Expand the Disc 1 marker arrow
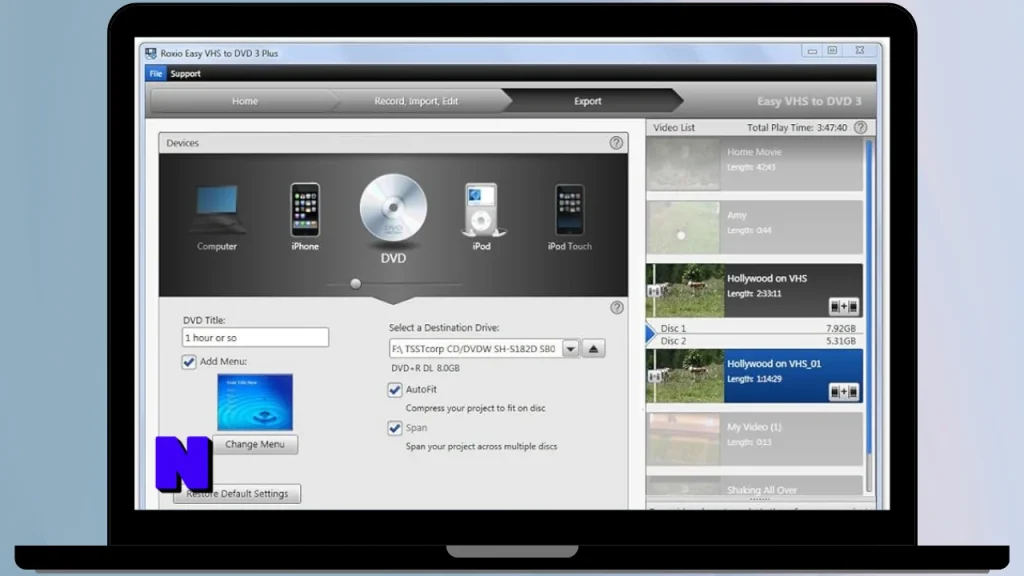This screenshot has height=576, width=1024. (650, 334)
